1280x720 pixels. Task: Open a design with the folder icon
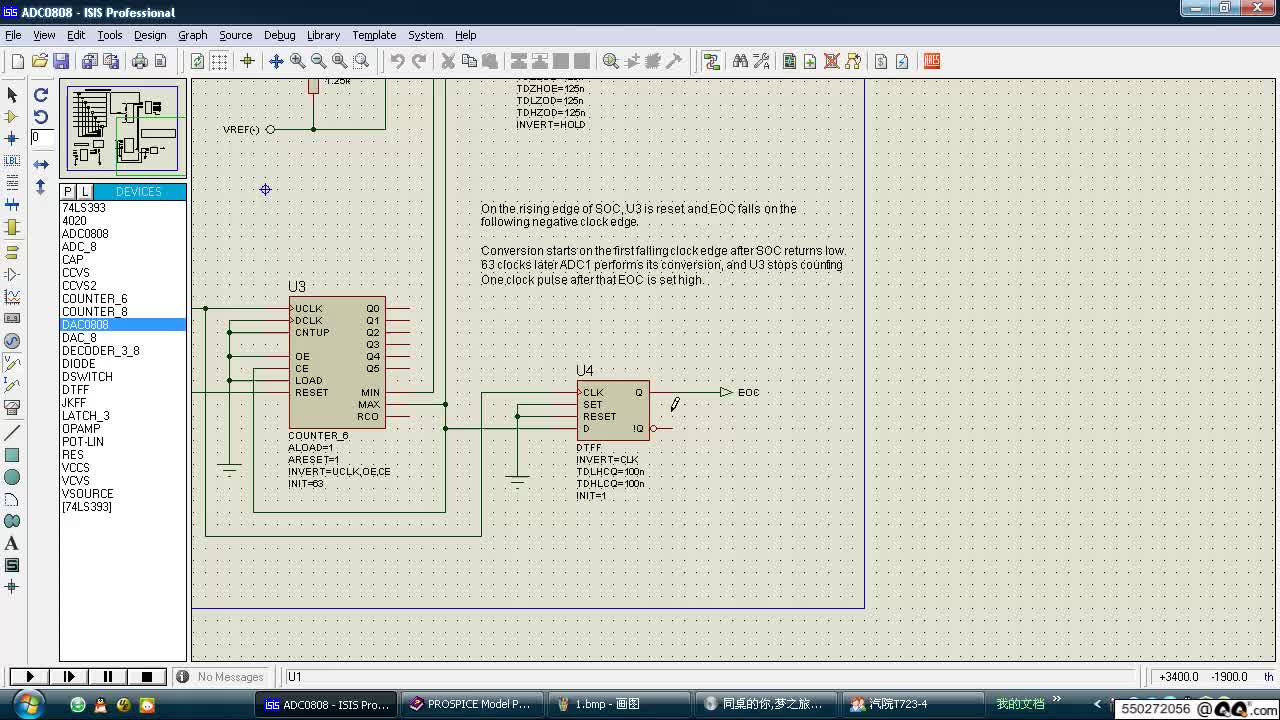tap(40, 61)
